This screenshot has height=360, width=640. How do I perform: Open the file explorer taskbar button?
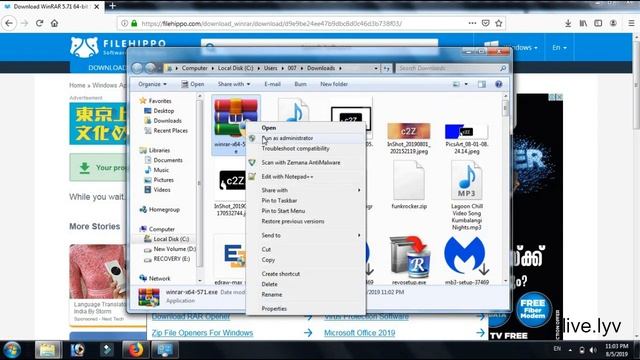[x=48, y=350]
